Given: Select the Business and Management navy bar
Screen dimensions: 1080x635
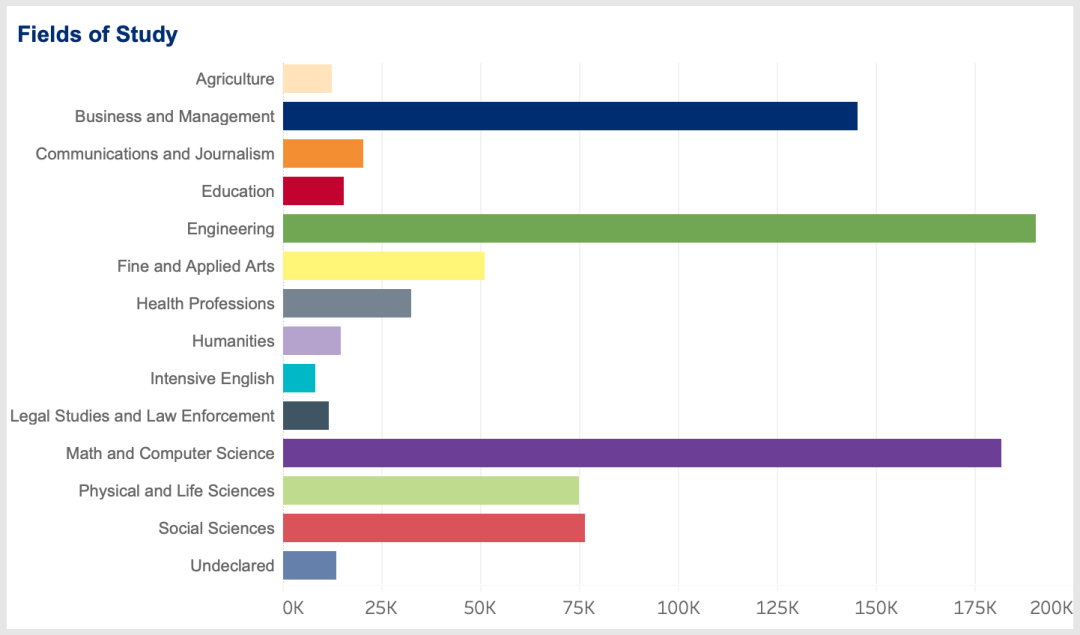Looking at the screenshot, I should click(x=570, y=116).
